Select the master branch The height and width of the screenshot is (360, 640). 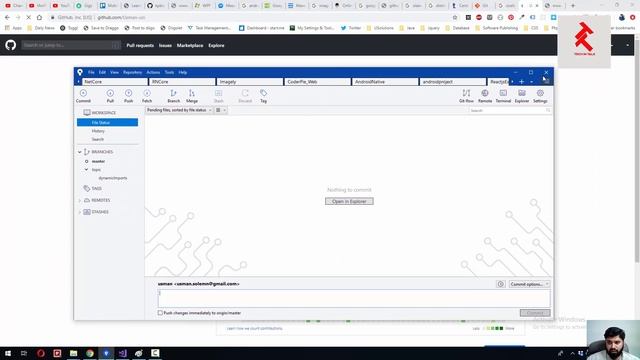tap(98, 161)
